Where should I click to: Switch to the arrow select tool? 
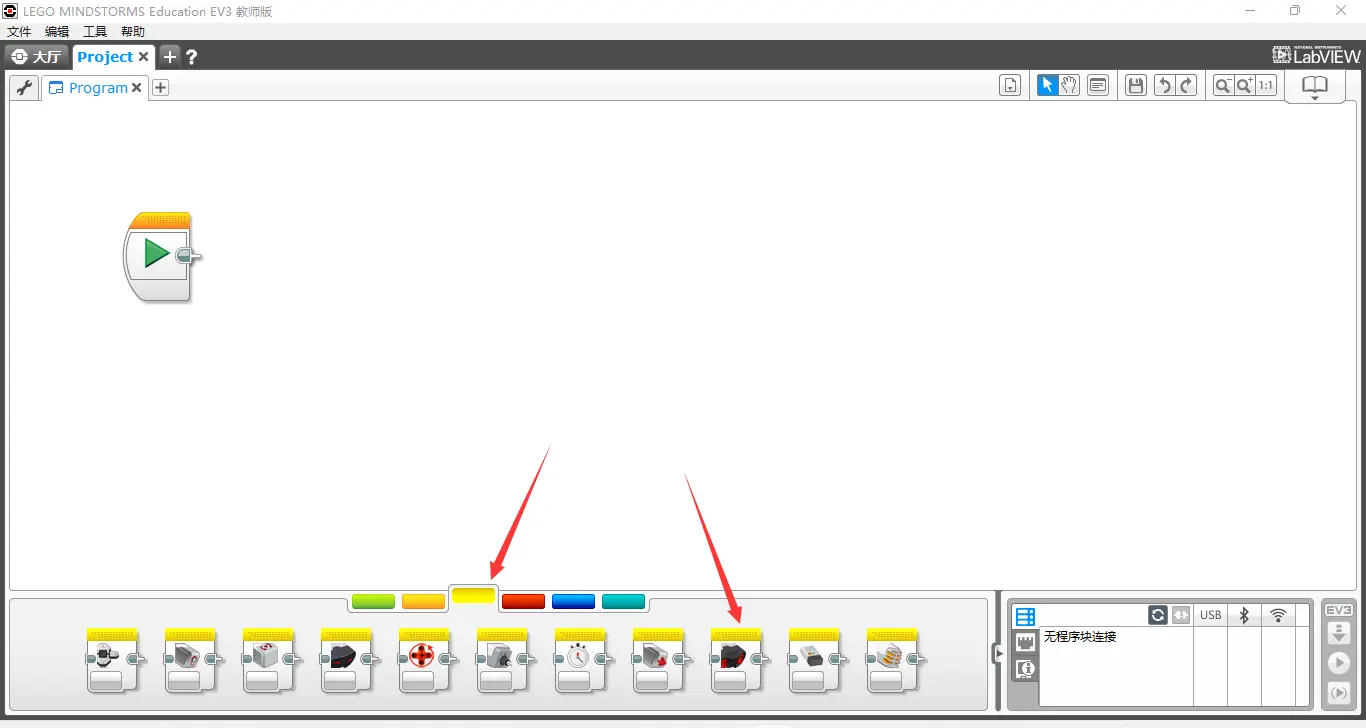(1047, 86)
